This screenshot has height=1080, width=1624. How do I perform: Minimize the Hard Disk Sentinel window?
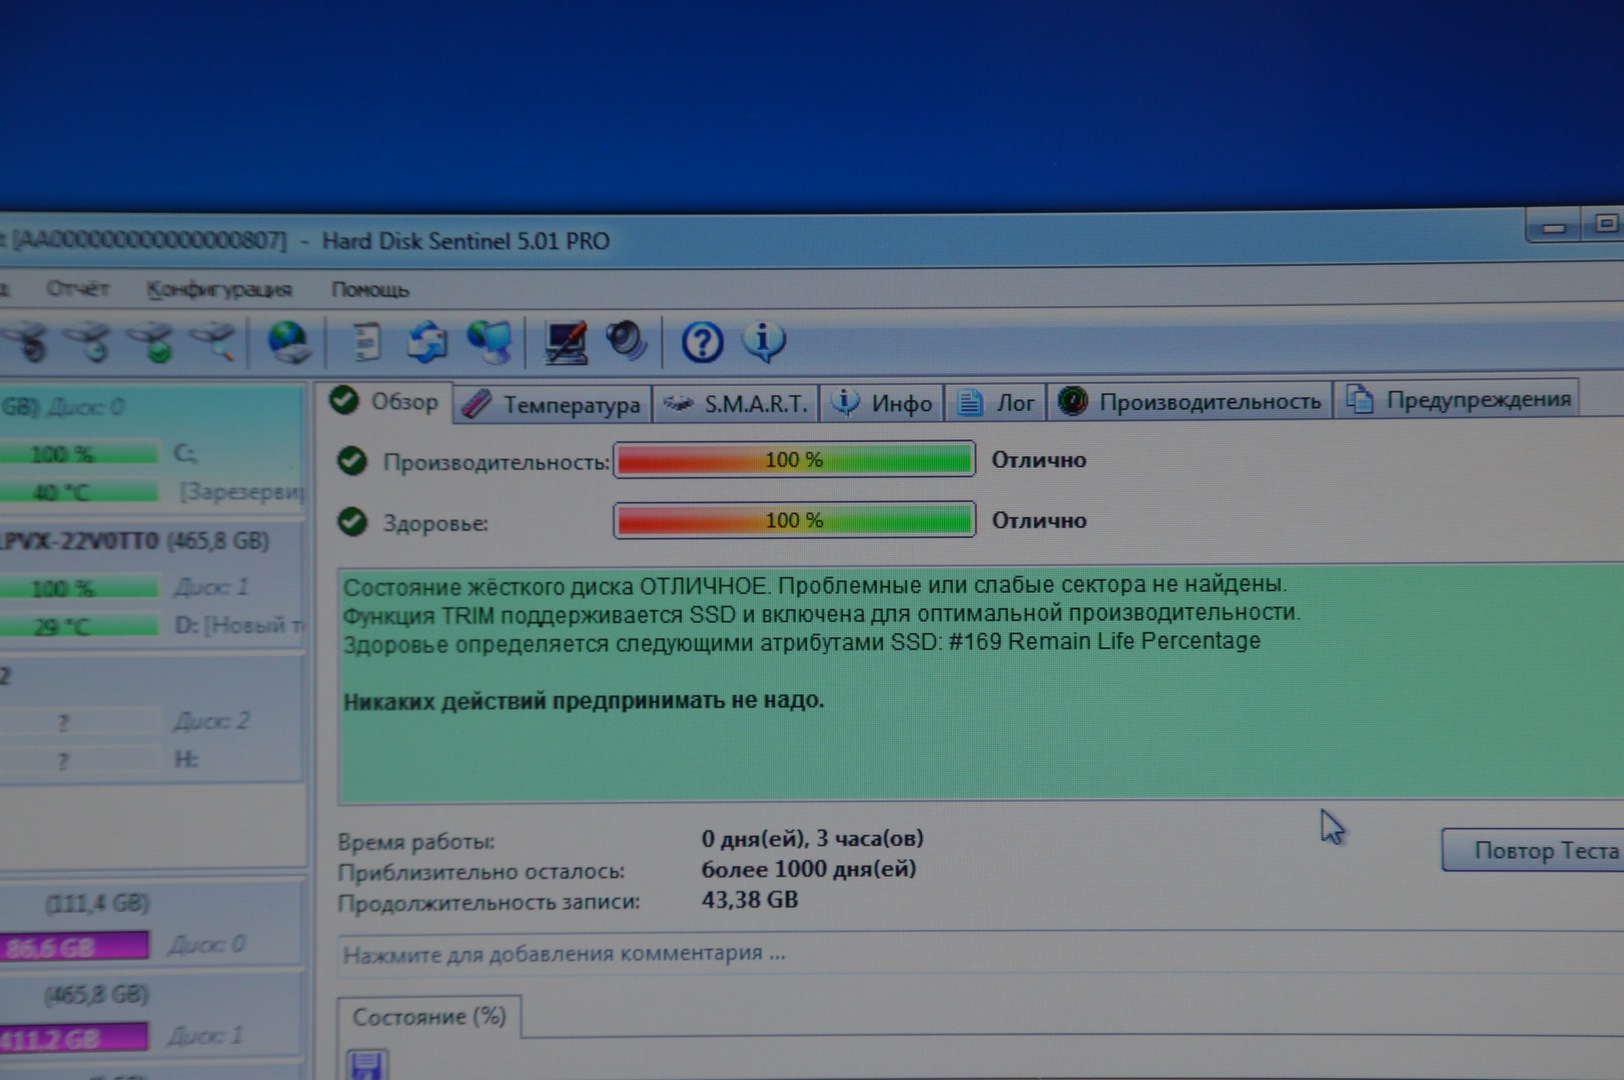(1553, 226)
